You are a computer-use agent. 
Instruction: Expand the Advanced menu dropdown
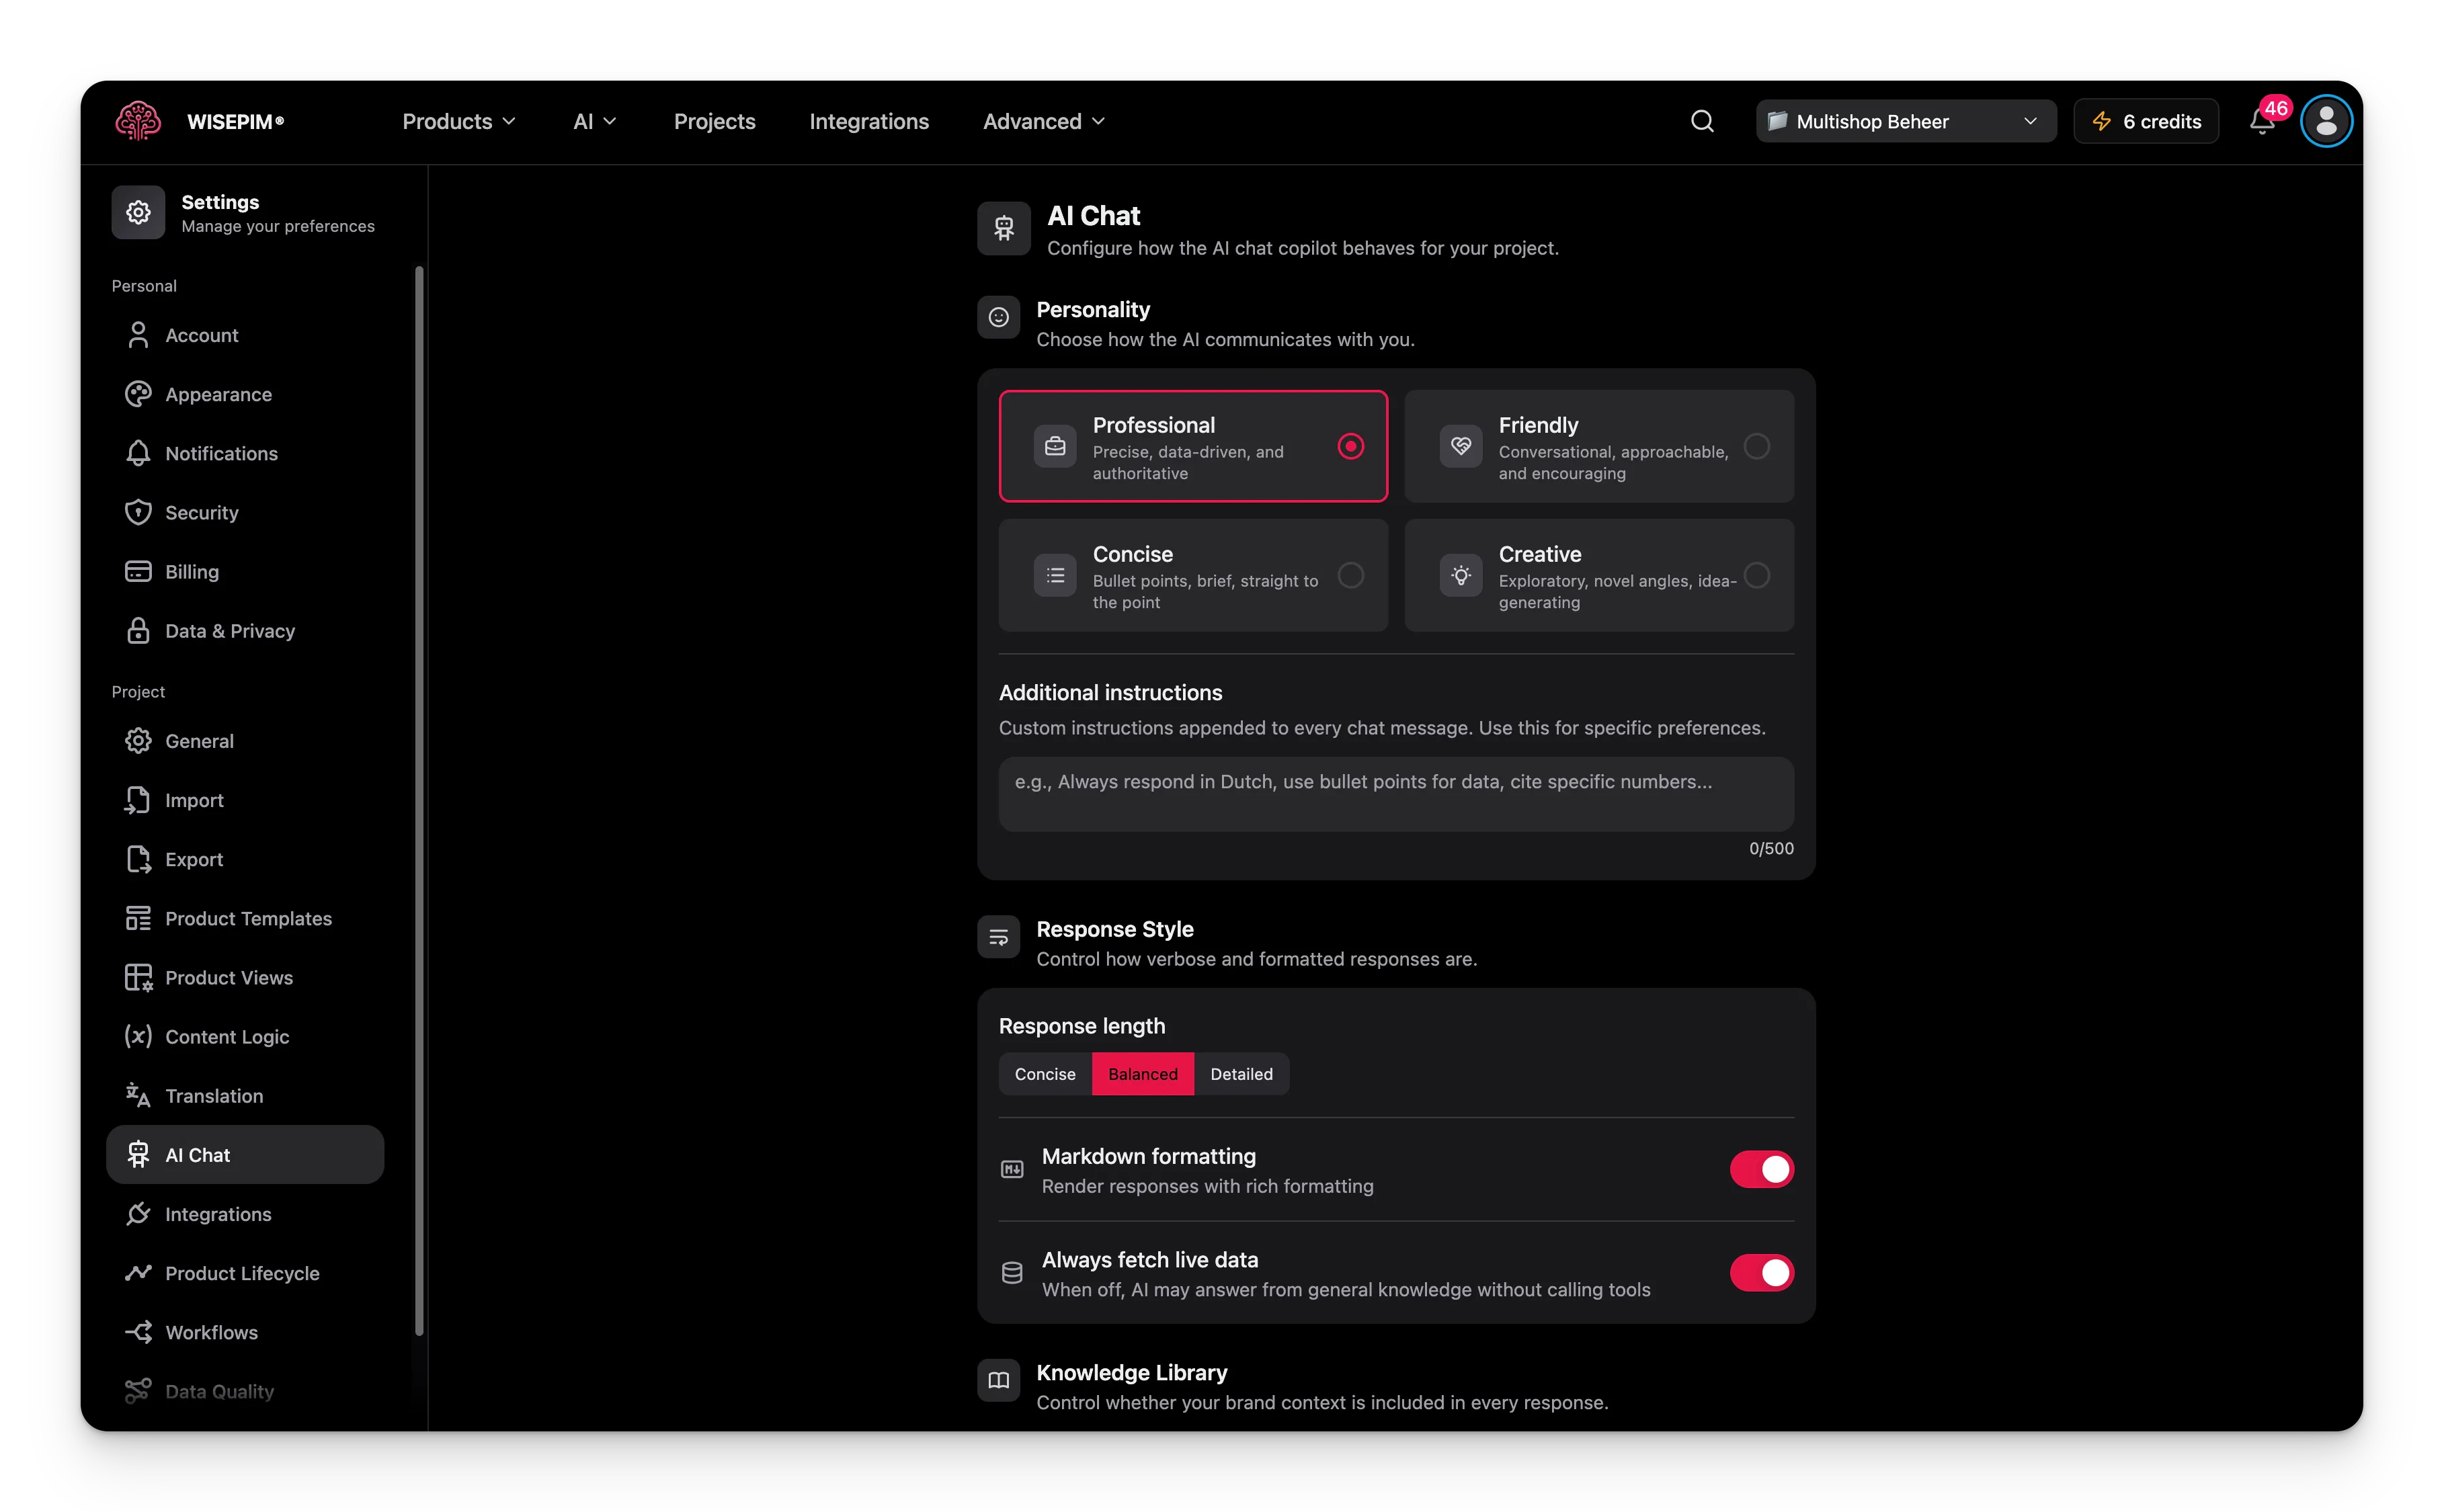click(x=1043, y=121)
